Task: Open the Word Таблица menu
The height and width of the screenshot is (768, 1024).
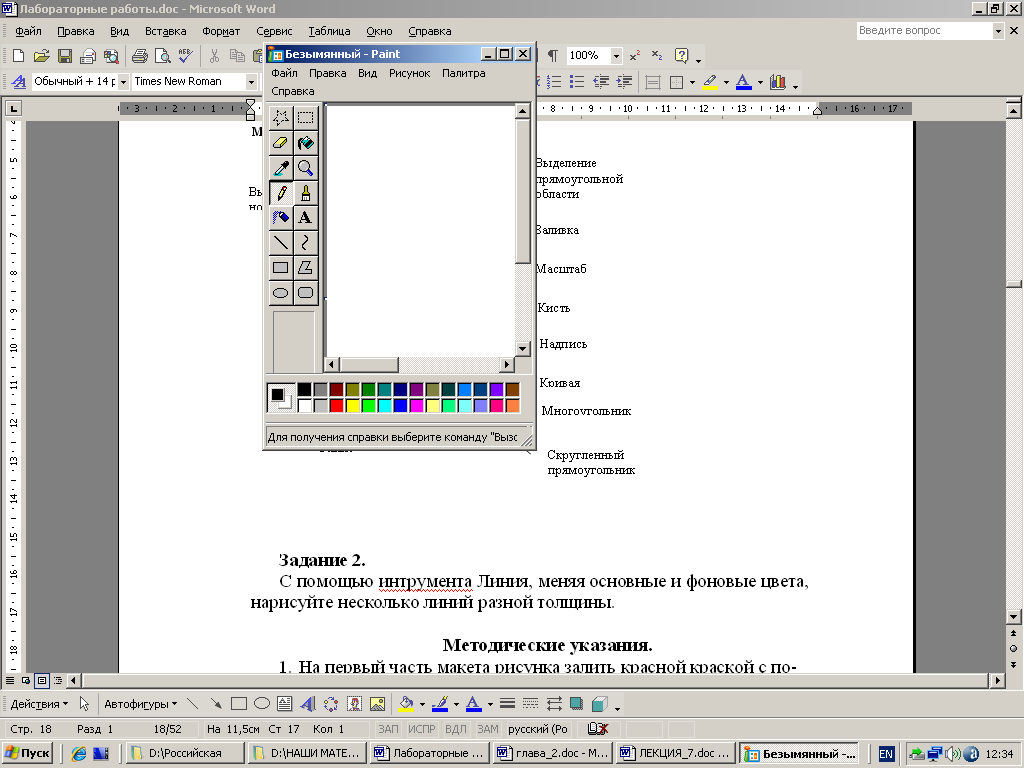Action: click(329, 31)
